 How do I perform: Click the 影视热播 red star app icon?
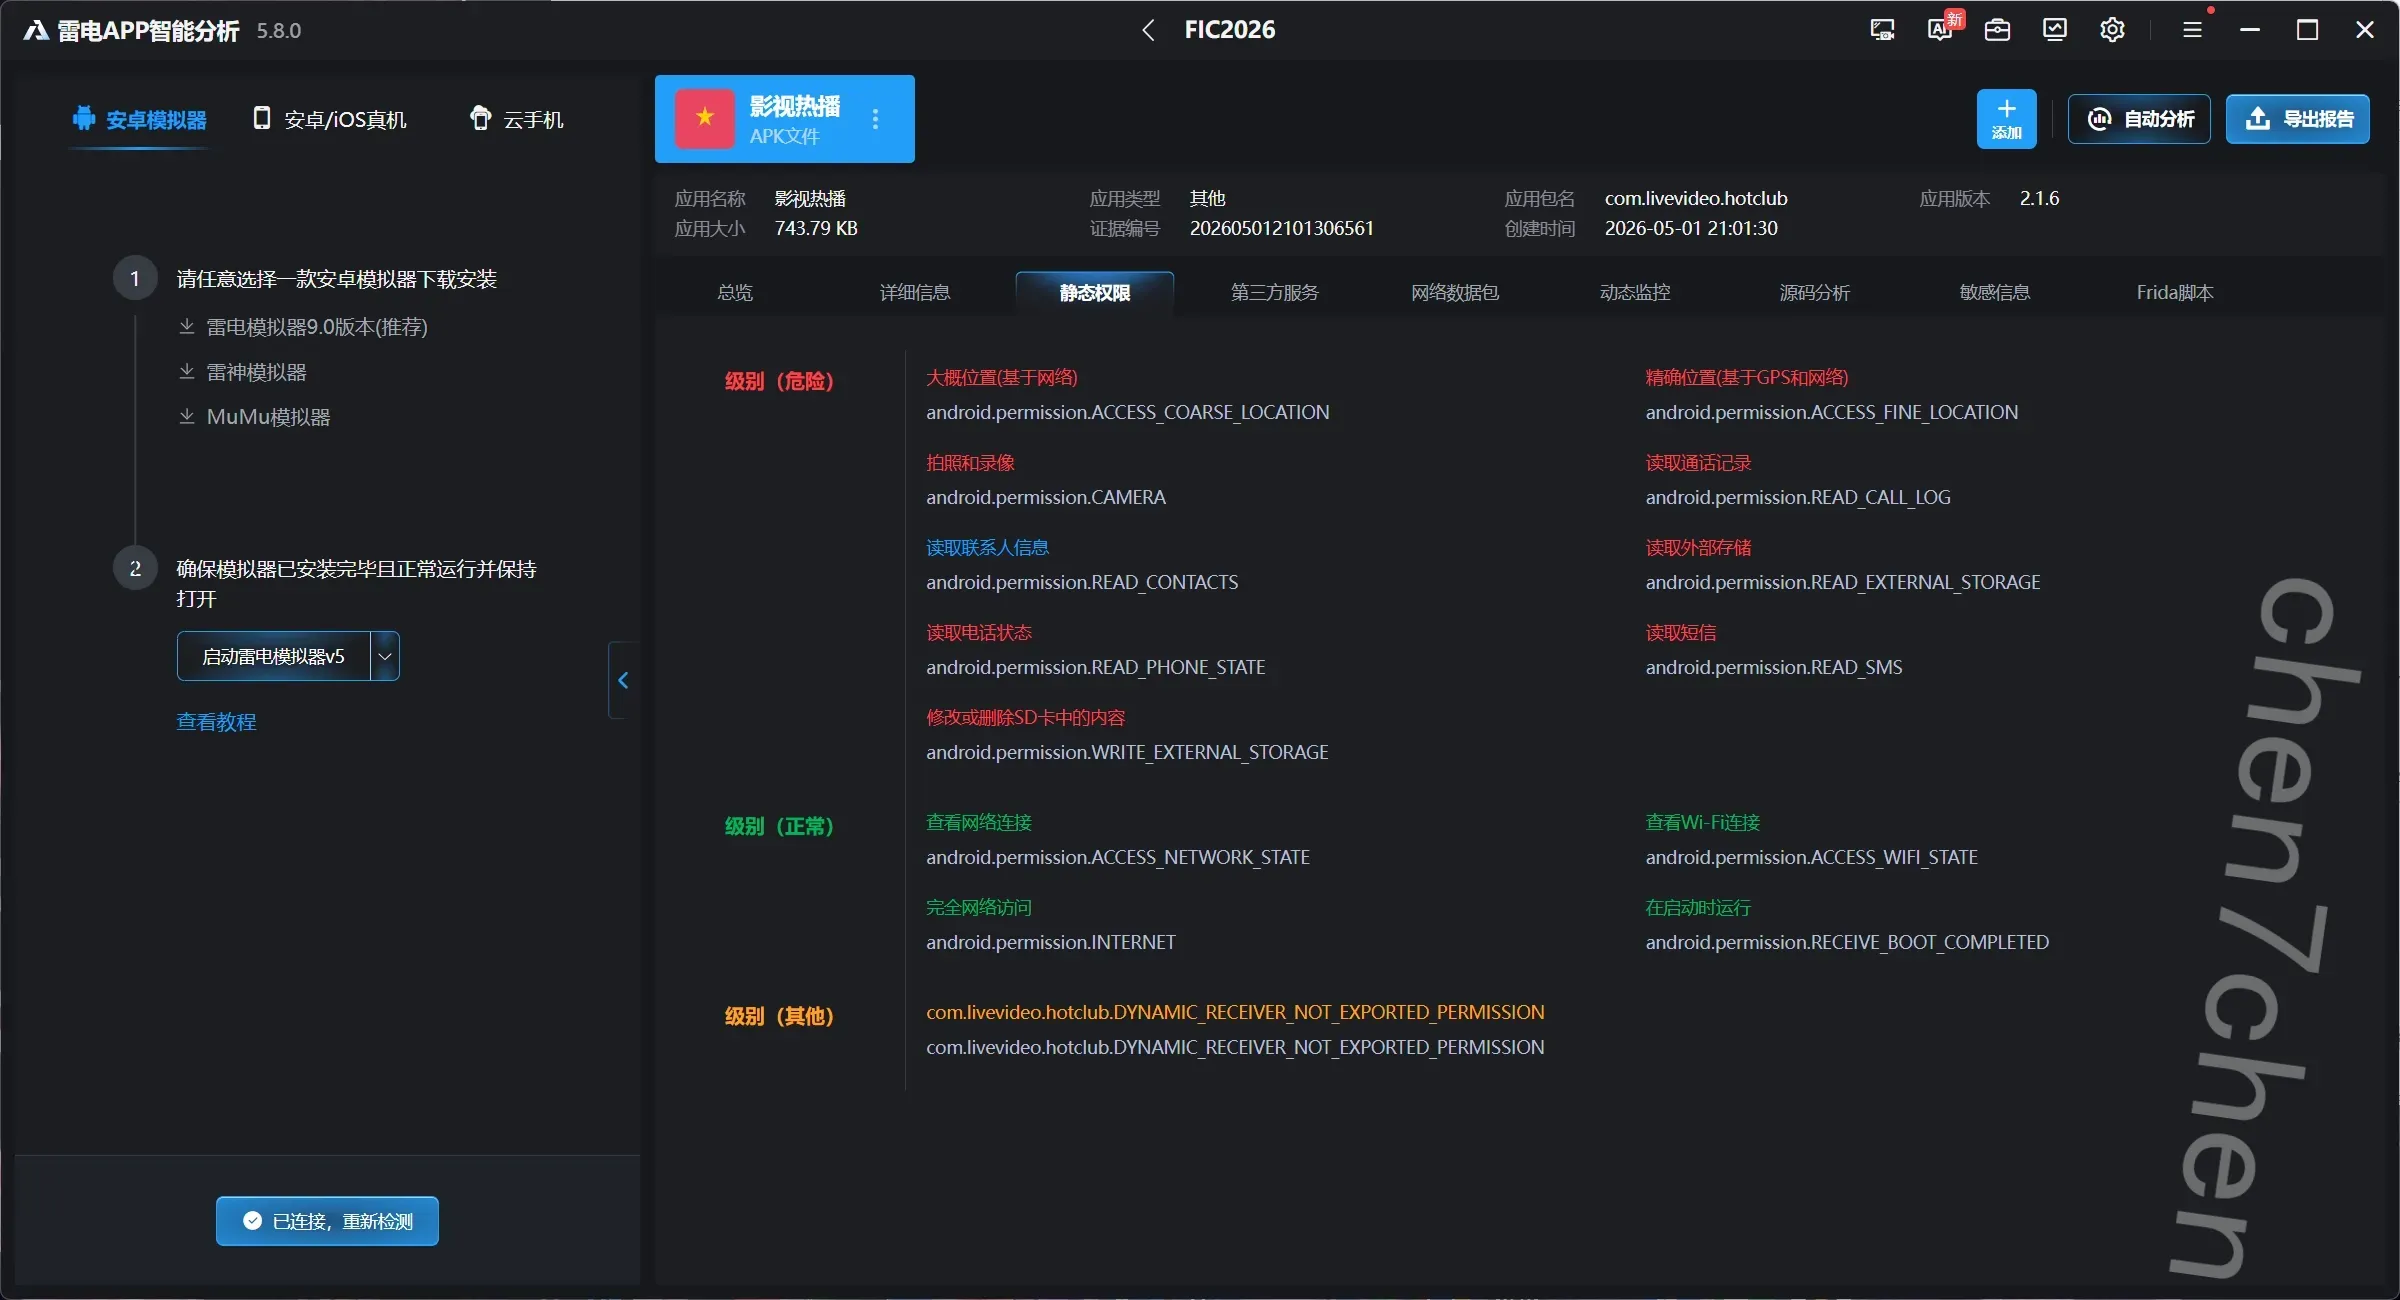pos(705,118)
